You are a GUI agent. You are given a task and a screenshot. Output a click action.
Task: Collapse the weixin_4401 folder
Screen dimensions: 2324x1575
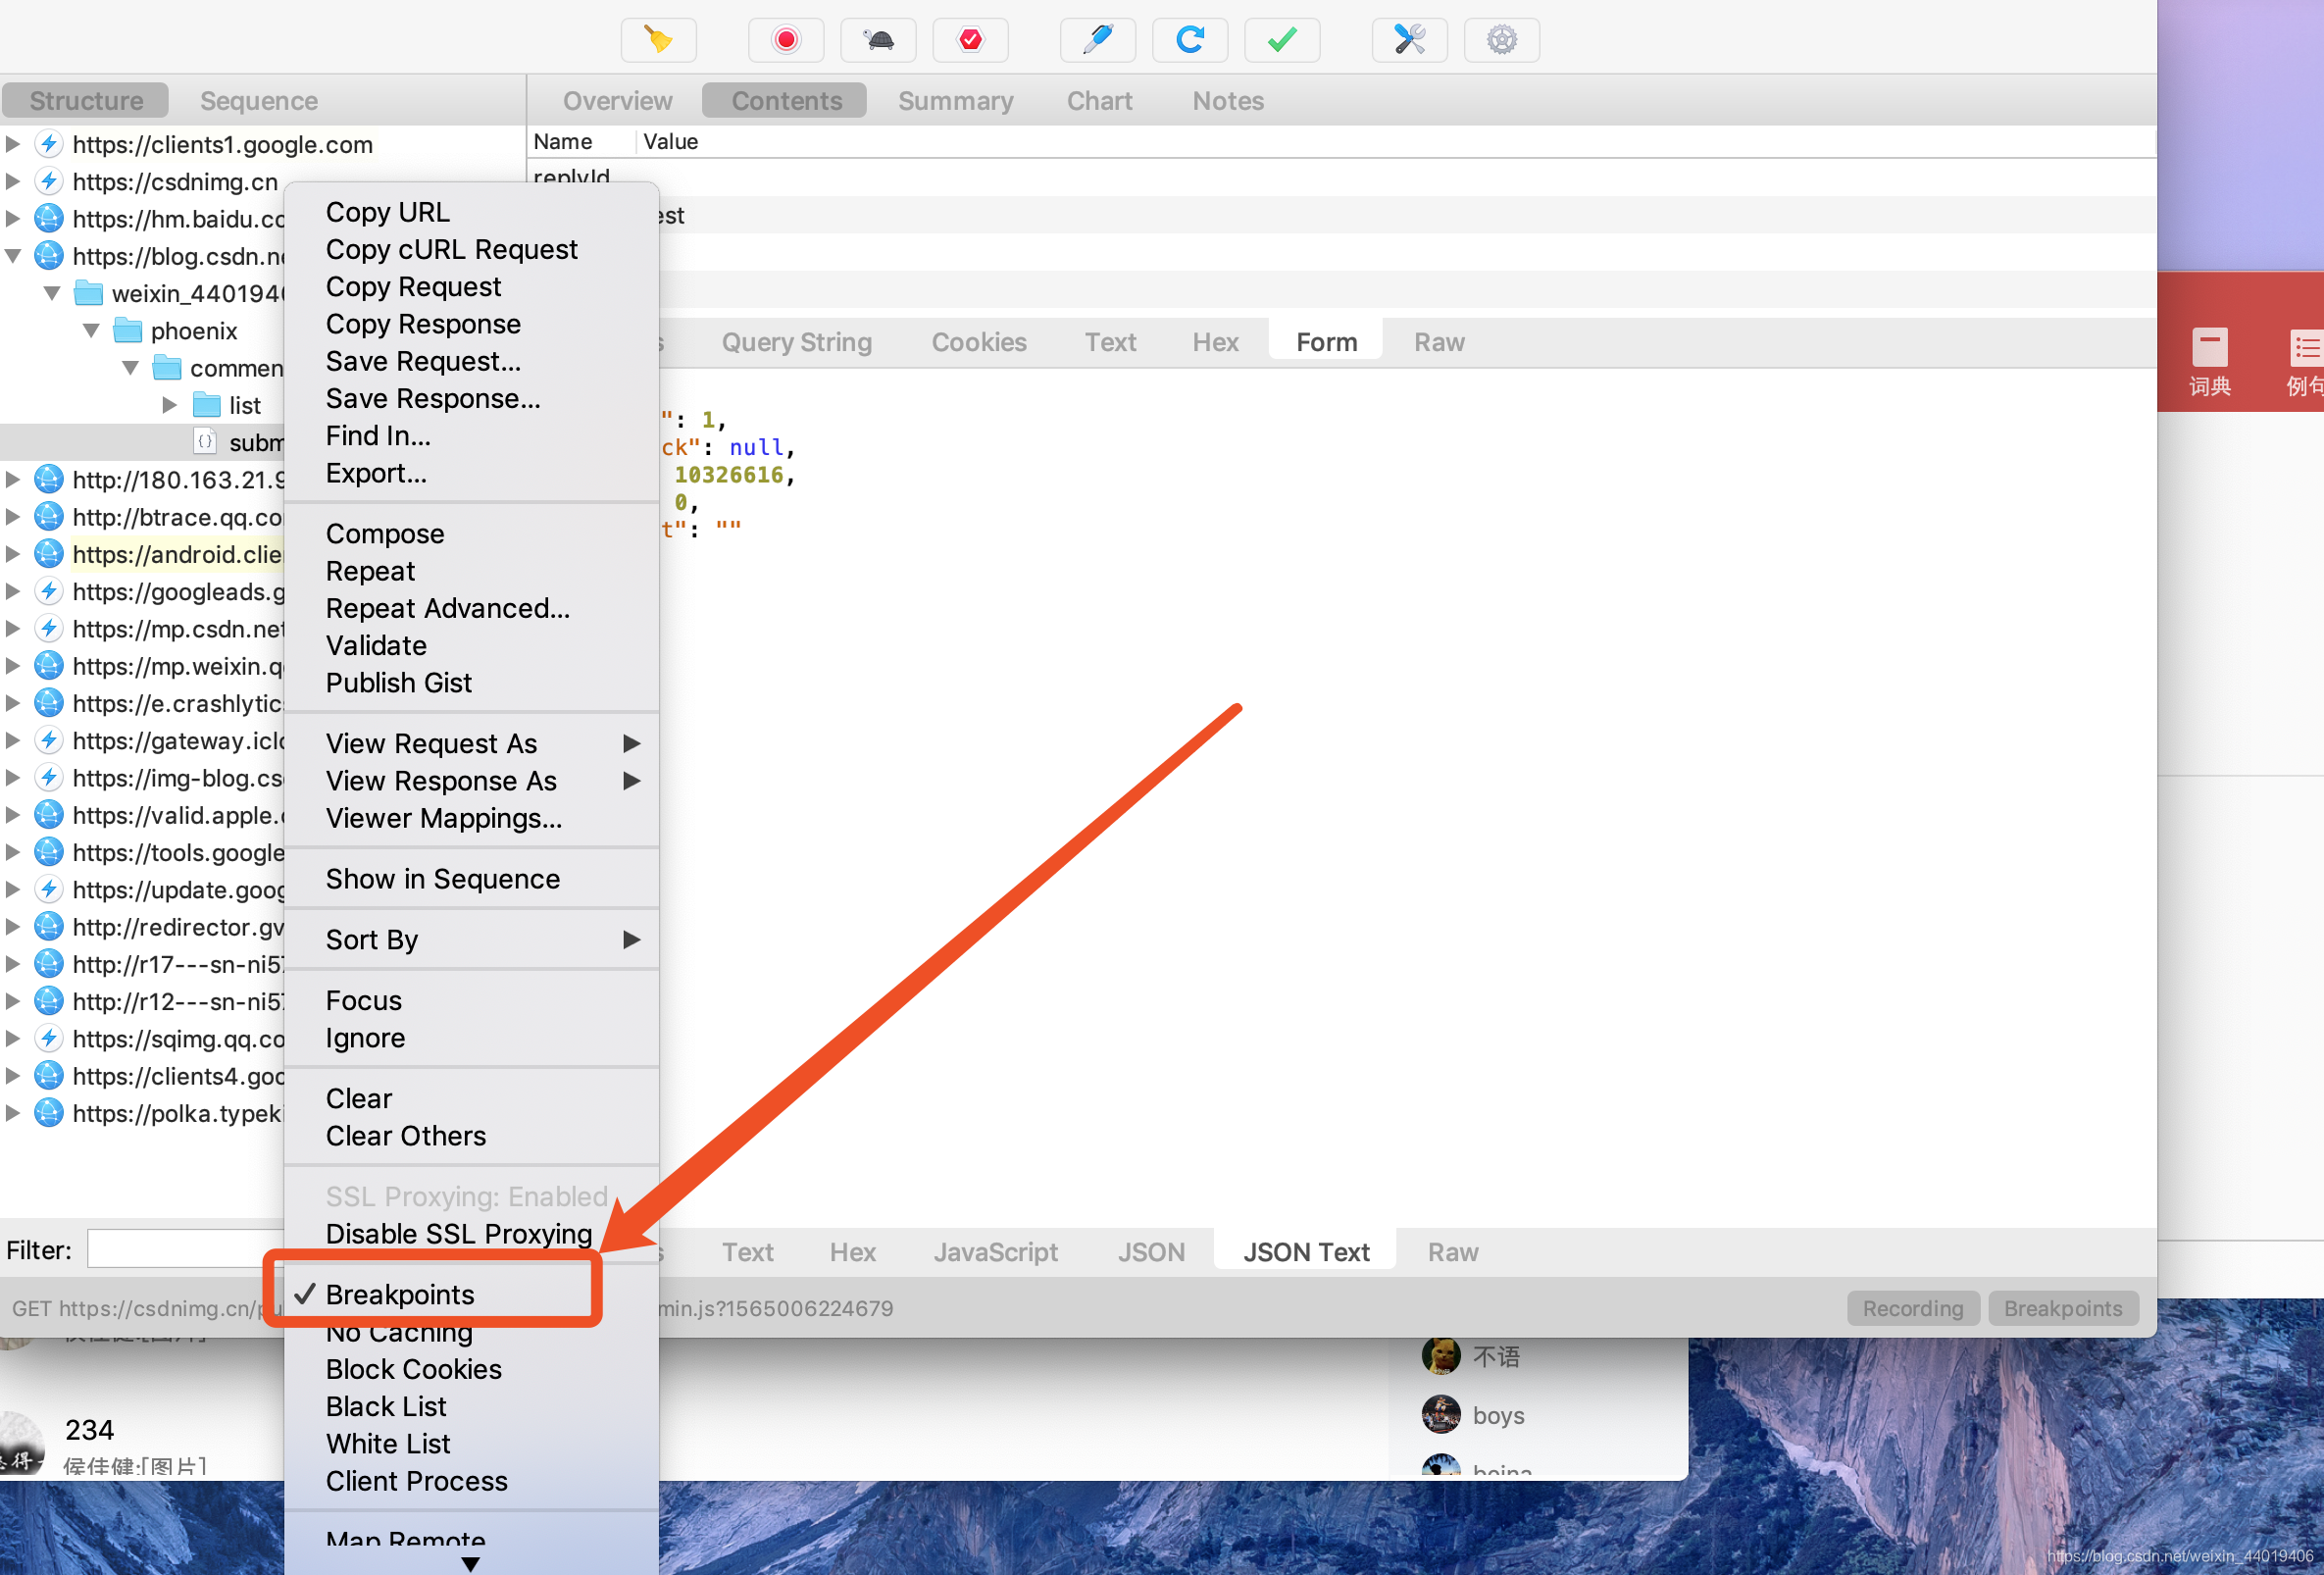(x=52, y=293)
